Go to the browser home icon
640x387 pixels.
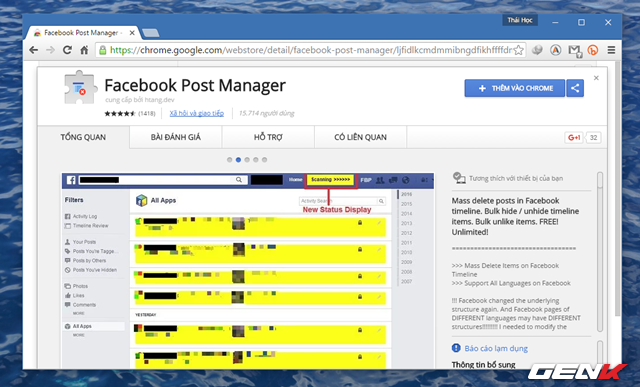coord(84,50)
